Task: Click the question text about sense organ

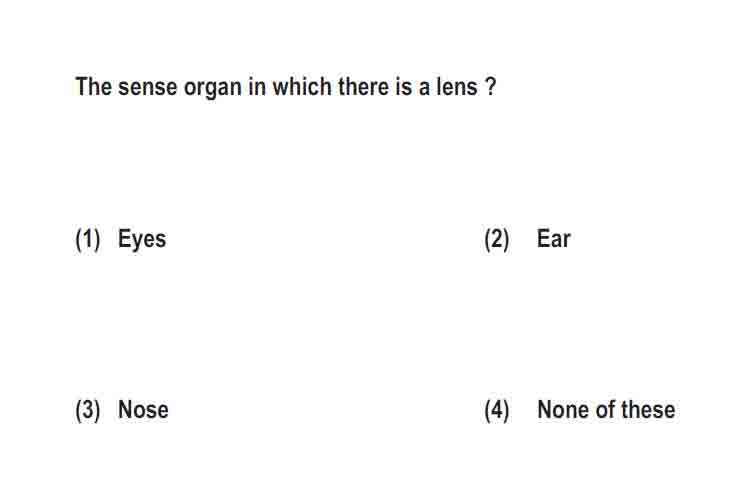Action: [286, 87]
